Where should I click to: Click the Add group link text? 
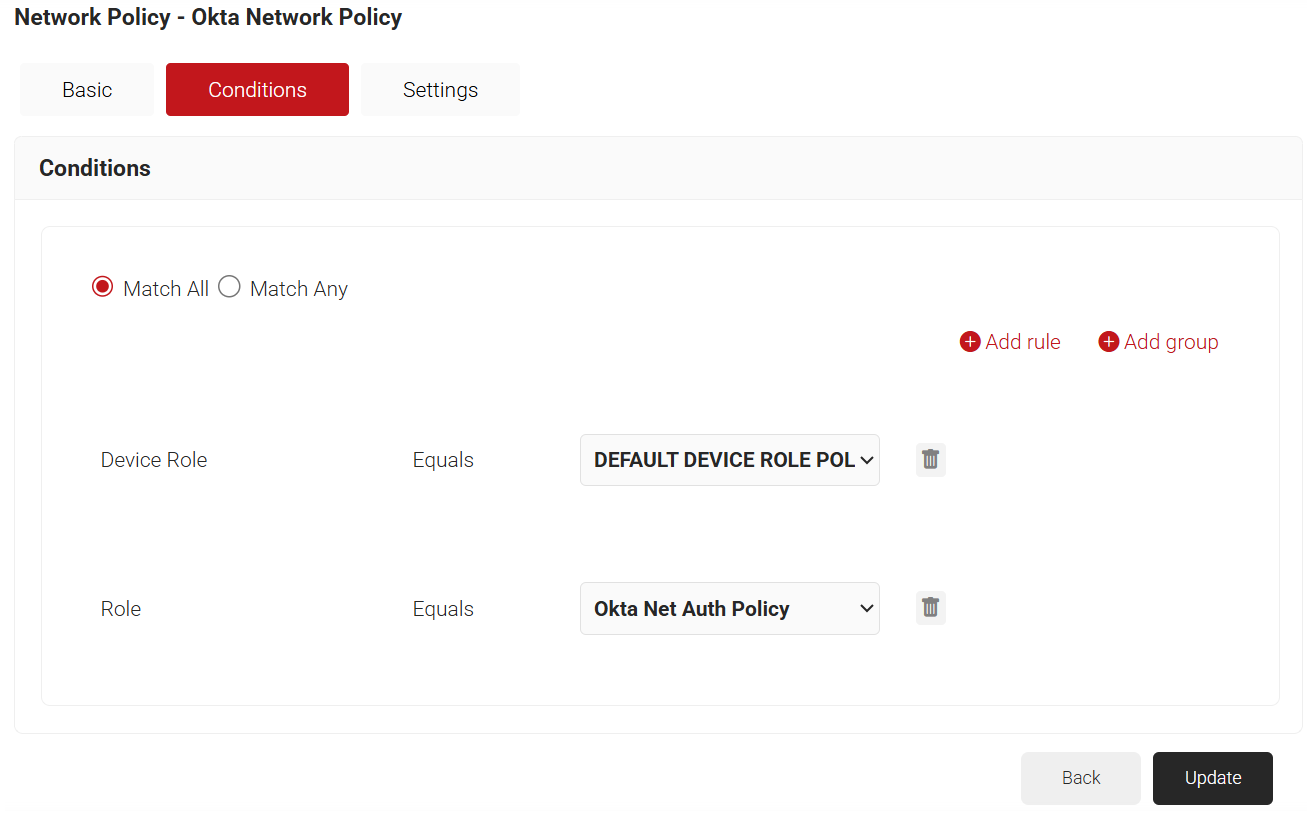(1171, 342)
